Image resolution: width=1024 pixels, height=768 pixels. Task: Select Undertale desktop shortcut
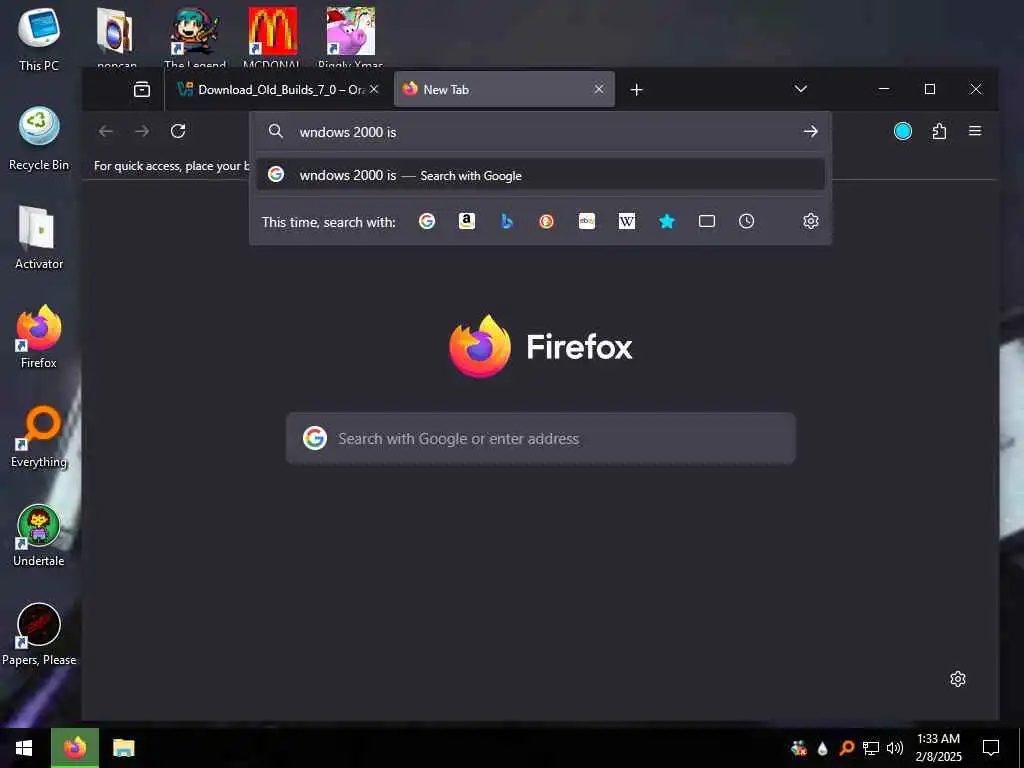pos(39,536)
